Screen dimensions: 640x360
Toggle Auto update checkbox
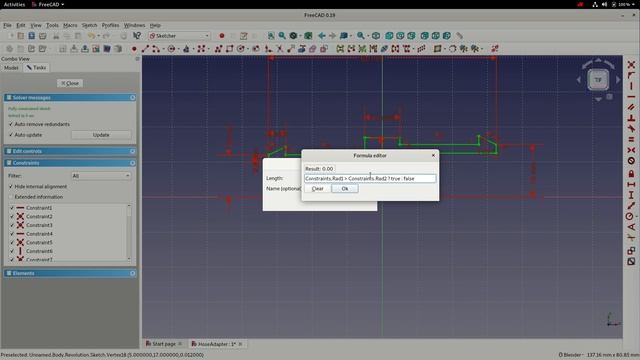pyautogui.click(x=11, y=135)
